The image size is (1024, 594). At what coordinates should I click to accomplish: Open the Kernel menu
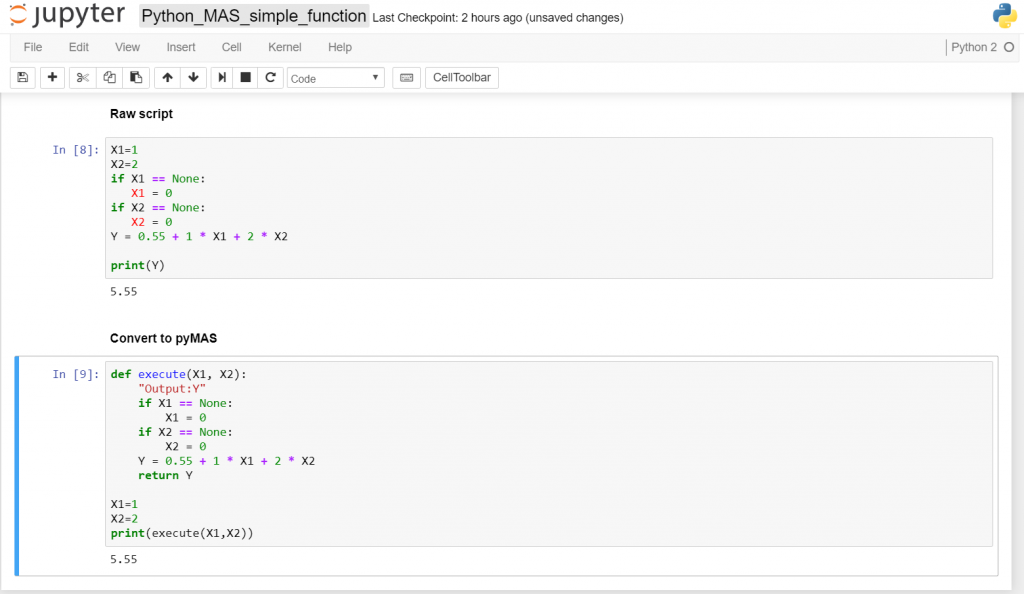(284, 47)
